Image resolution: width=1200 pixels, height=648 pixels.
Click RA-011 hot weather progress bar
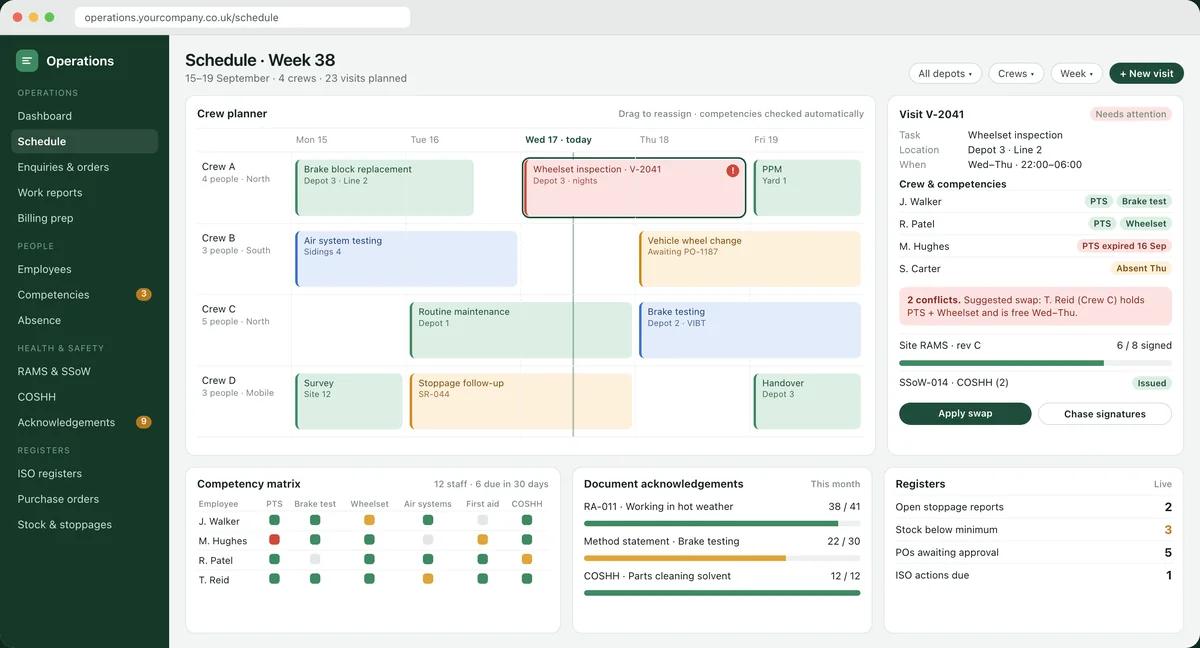click(722, 523)
